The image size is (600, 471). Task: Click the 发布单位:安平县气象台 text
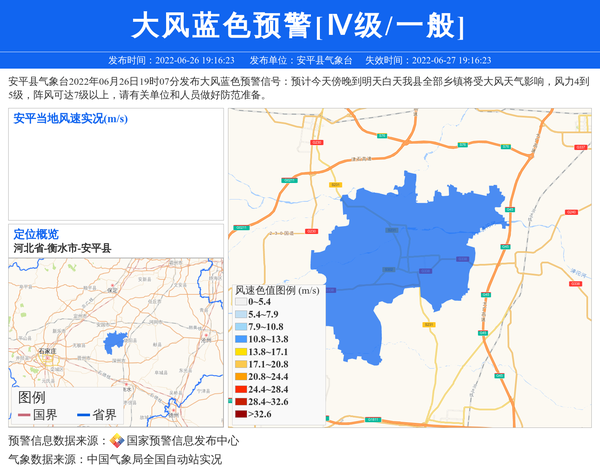click(x=300, y=60)
